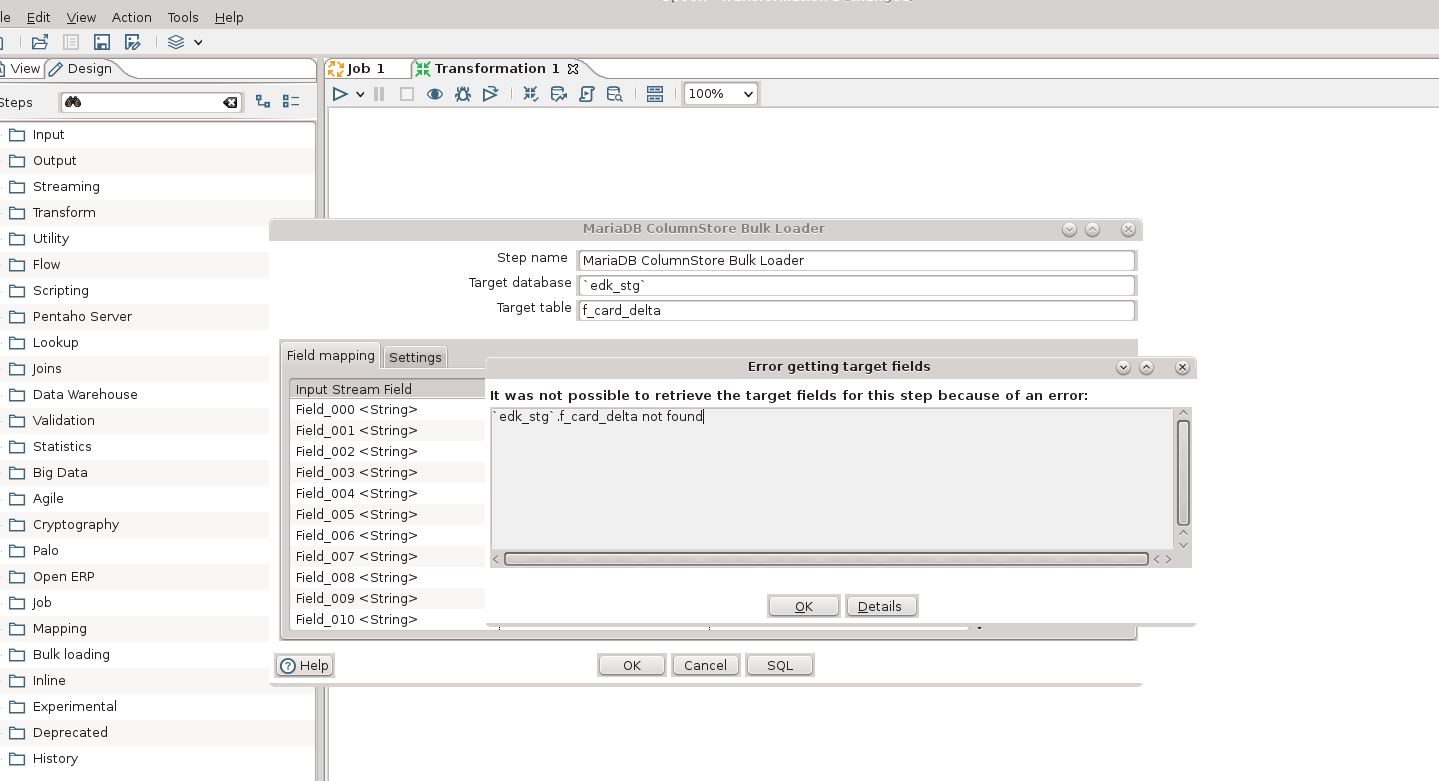This screenshot has width=1439, height=781.
Task: Click the Debug transformation bug icon
Action: (x=463, y=94)
